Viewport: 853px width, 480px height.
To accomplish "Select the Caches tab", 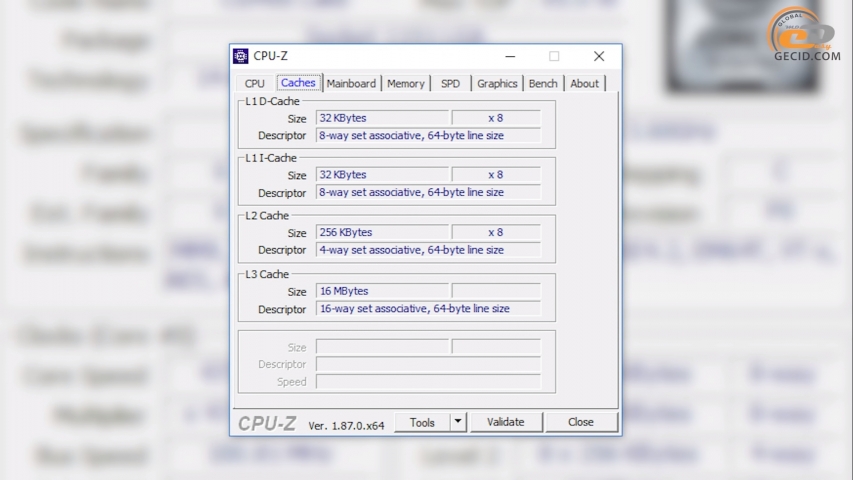I will [298, 83].
